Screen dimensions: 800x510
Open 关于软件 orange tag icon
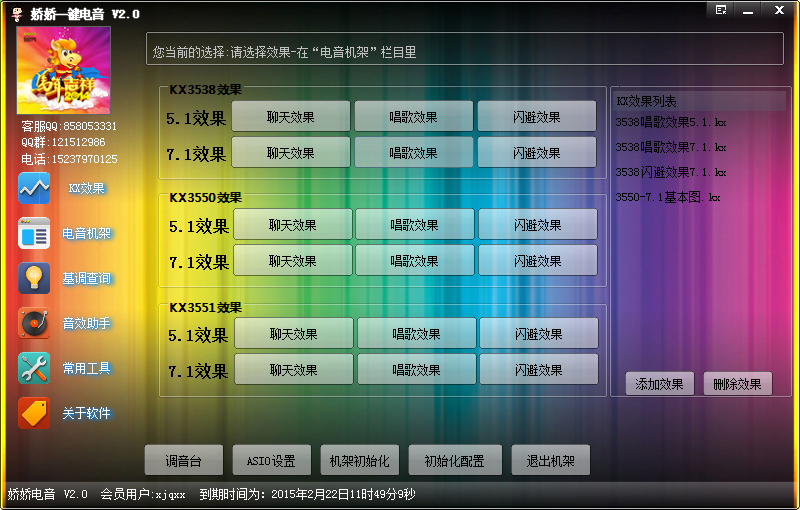[x=34, y=413]
